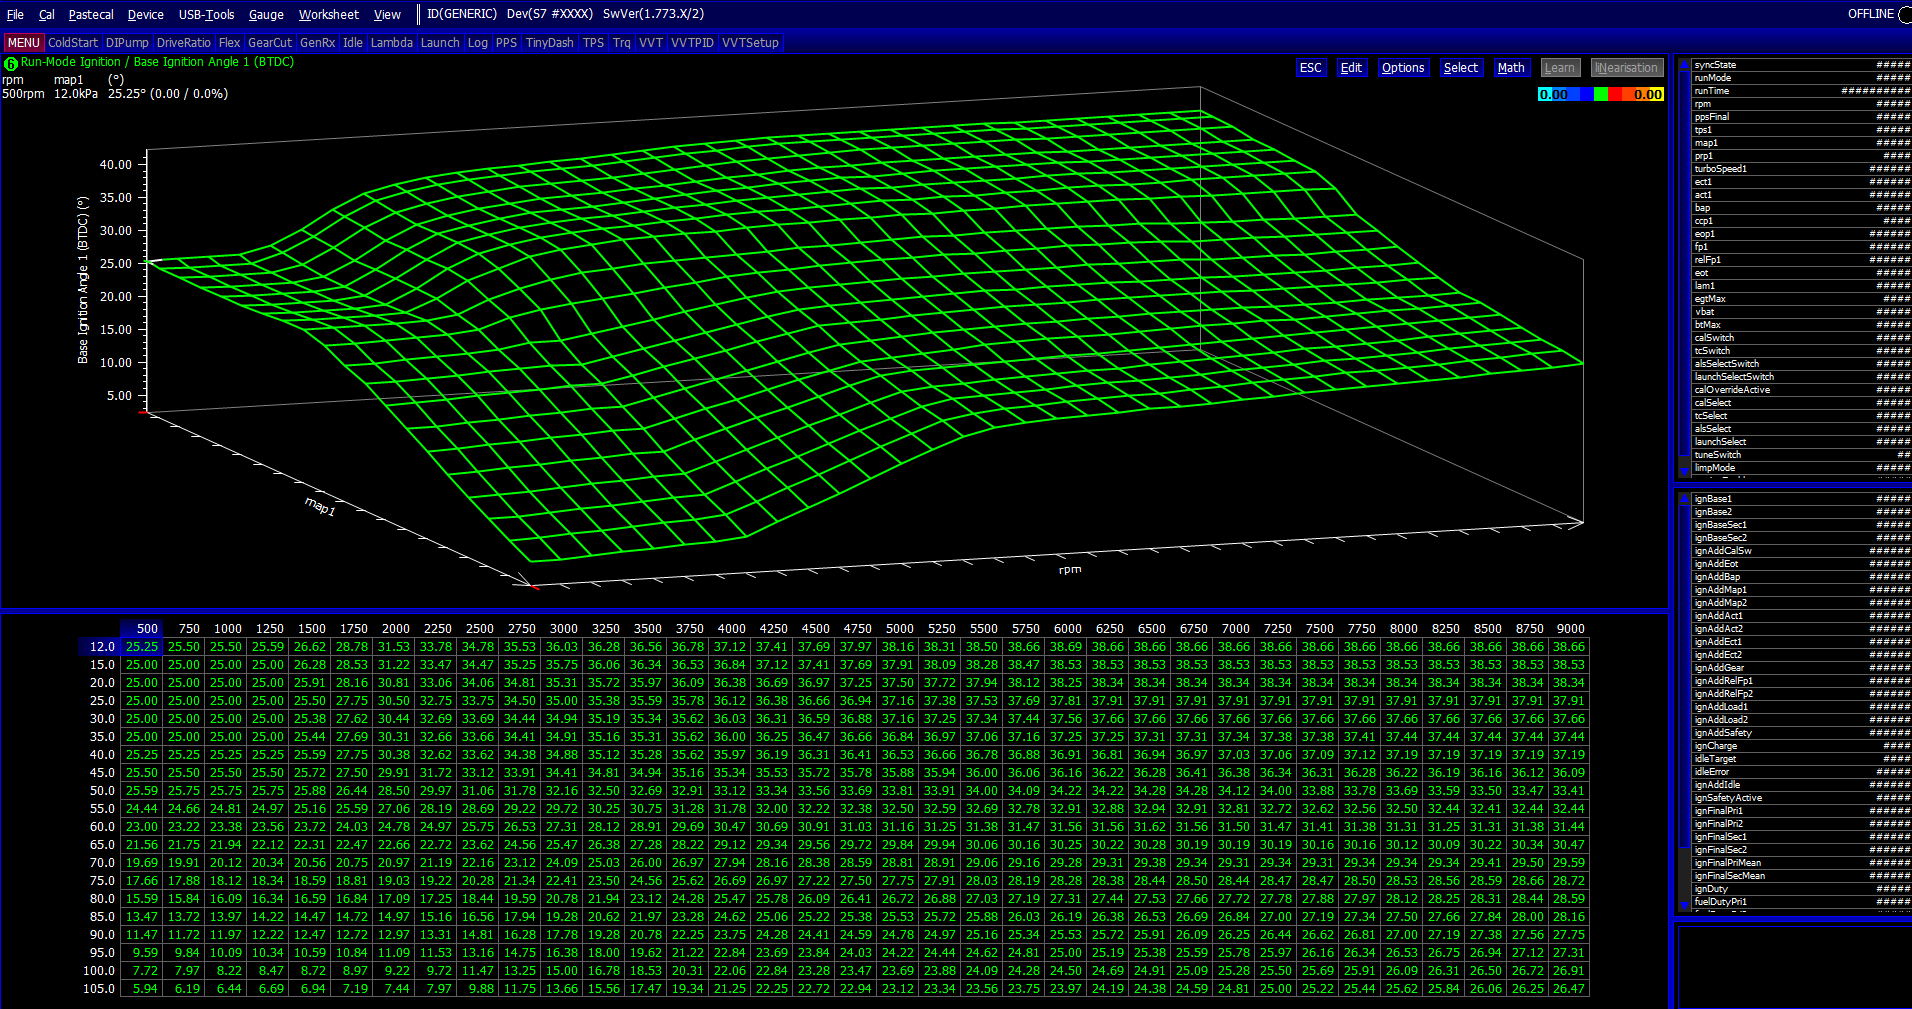The height and width of the screenshot is (1009, 1912).
Task: Open the Pastecal menu
Action: point(91,14)
